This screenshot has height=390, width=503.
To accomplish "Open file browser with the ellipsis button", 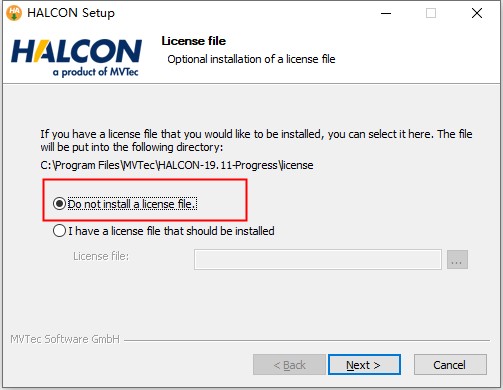I will pos(457,259).
